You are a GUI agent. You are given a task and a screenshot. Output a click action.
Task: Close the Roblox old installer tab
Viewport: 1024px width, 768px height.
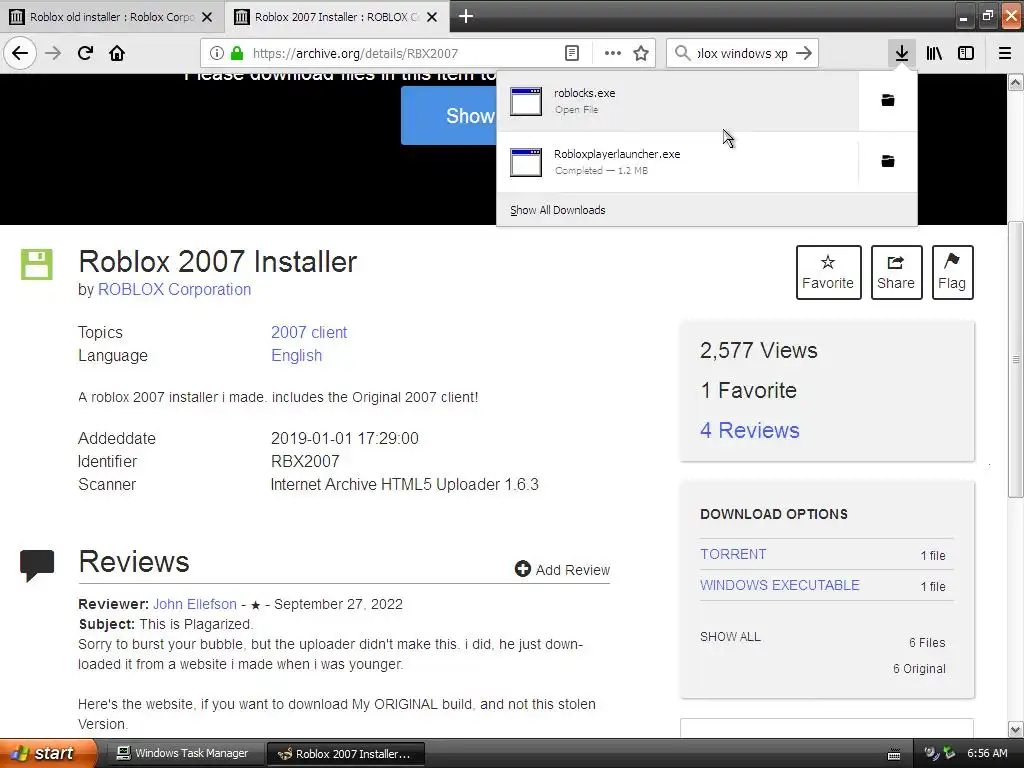(x=207, y=17)
